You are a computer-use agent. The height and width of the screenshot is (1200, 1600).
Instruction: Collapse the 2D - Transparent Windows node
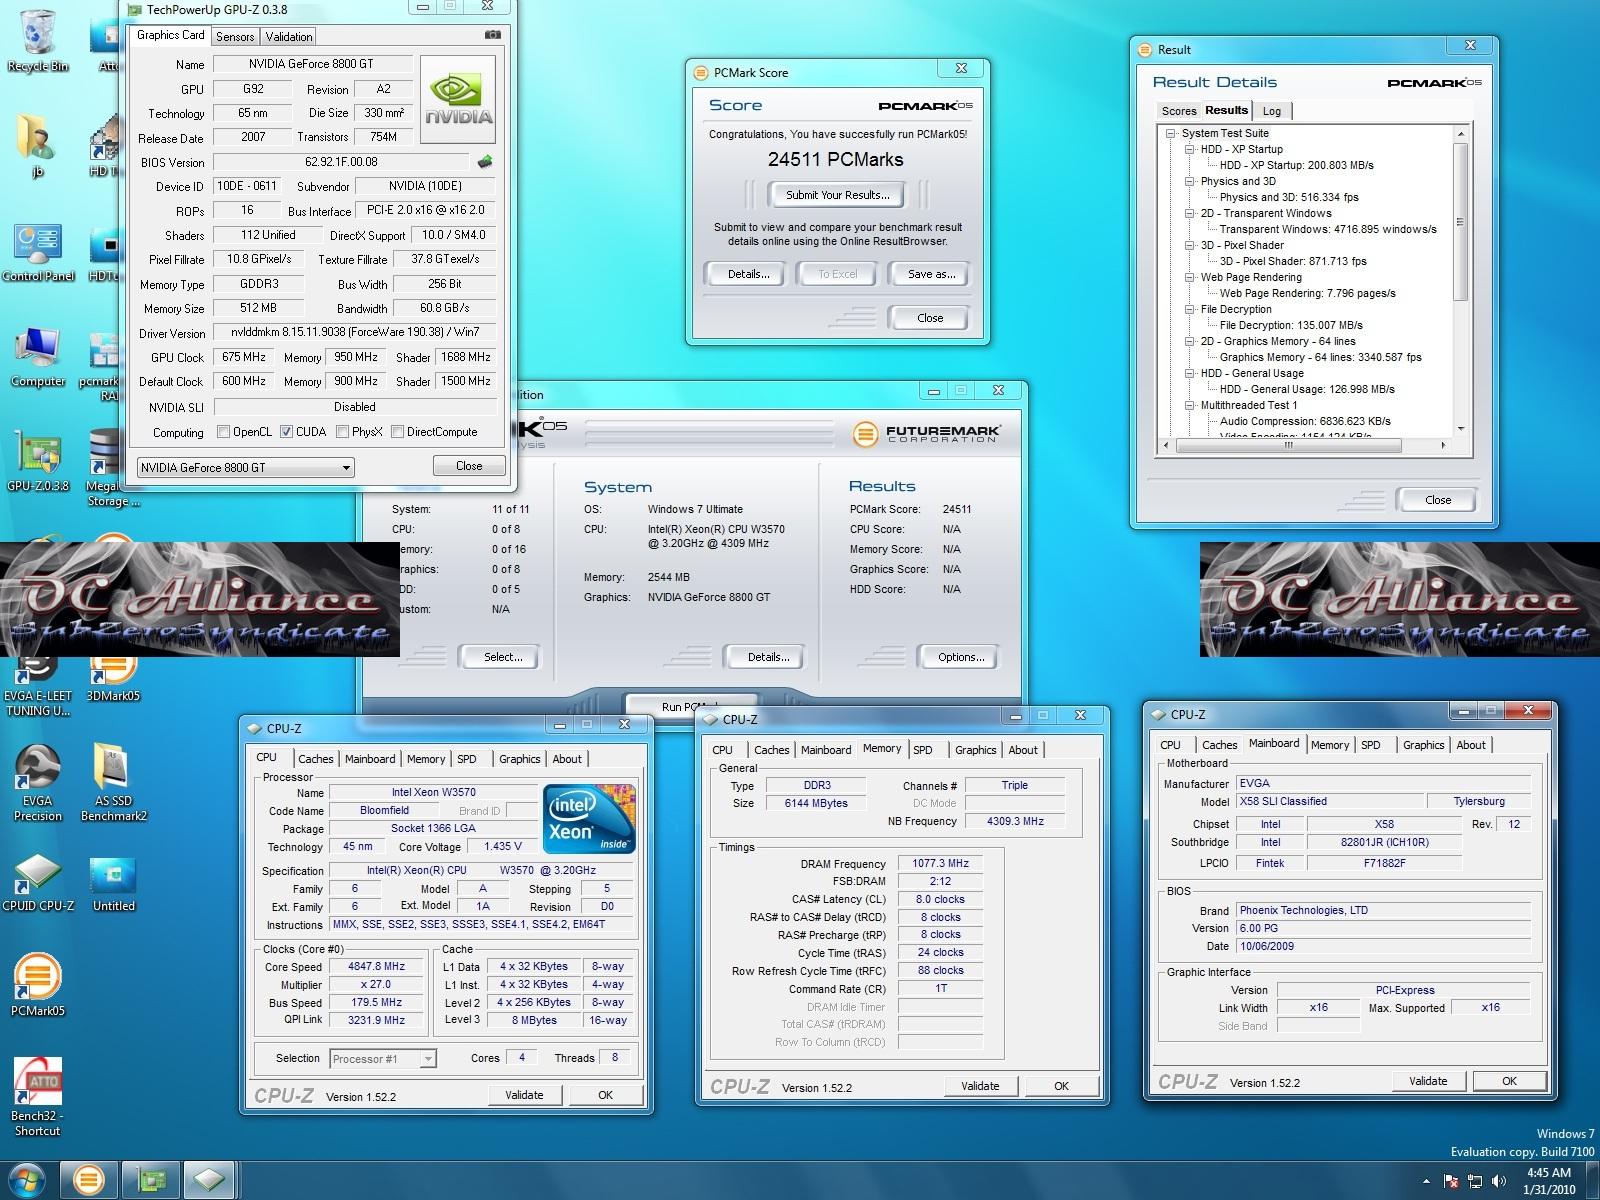[x=1190, y=213]
